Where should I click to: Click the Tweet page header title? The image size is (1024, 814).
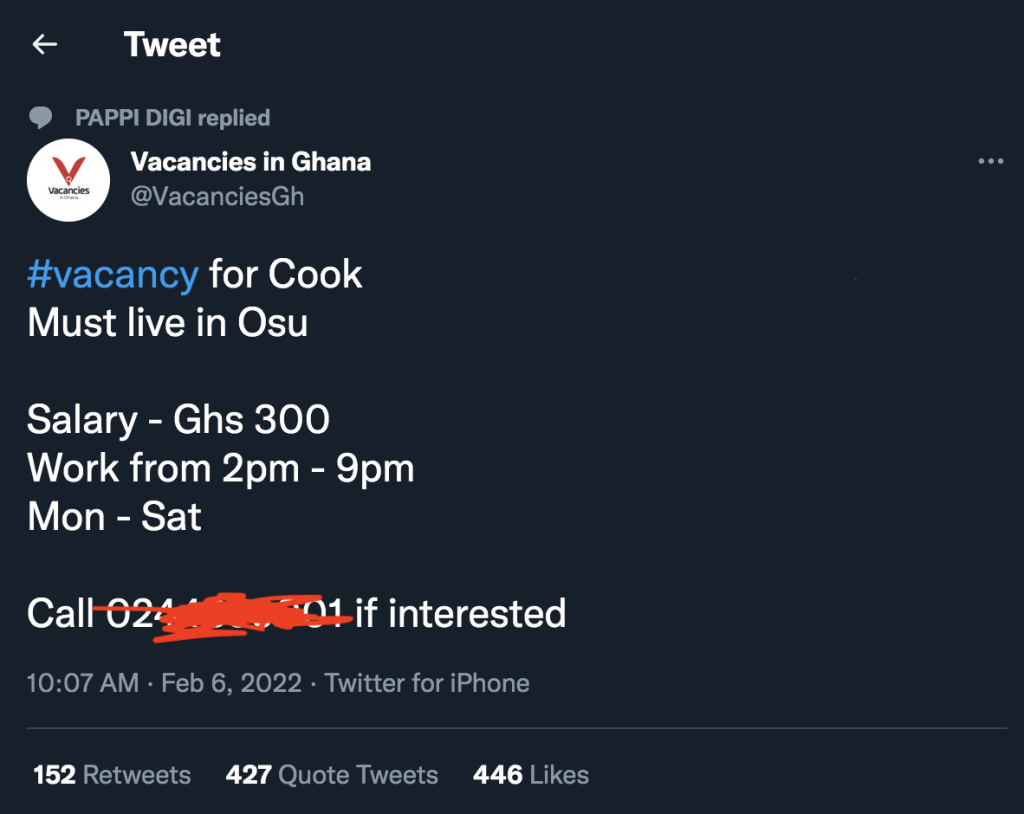click(172, 44)
